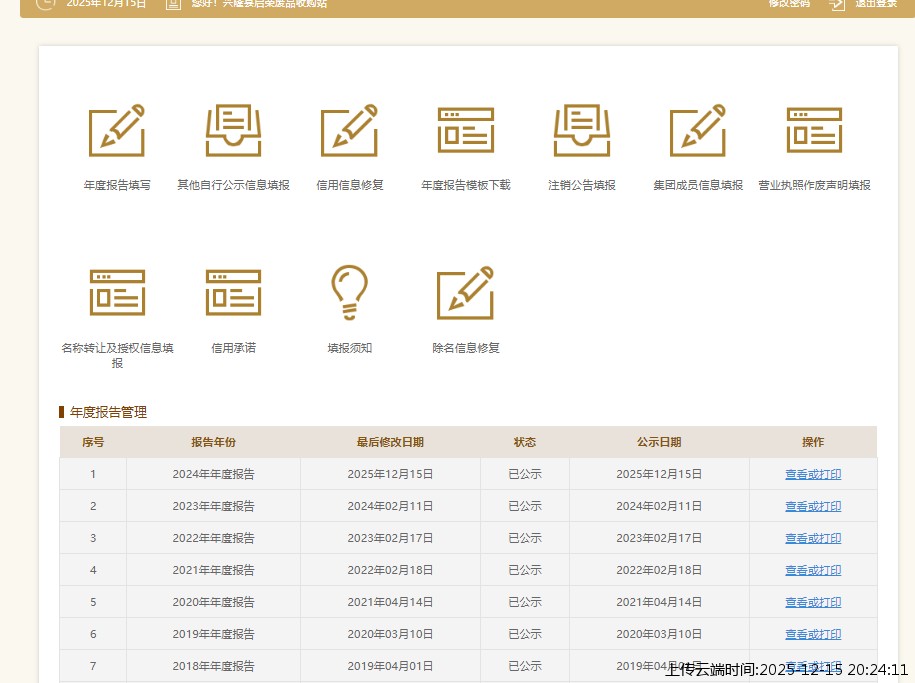
Task: Open the 信用承诺 icon
Action: click(x=233, y=293)
